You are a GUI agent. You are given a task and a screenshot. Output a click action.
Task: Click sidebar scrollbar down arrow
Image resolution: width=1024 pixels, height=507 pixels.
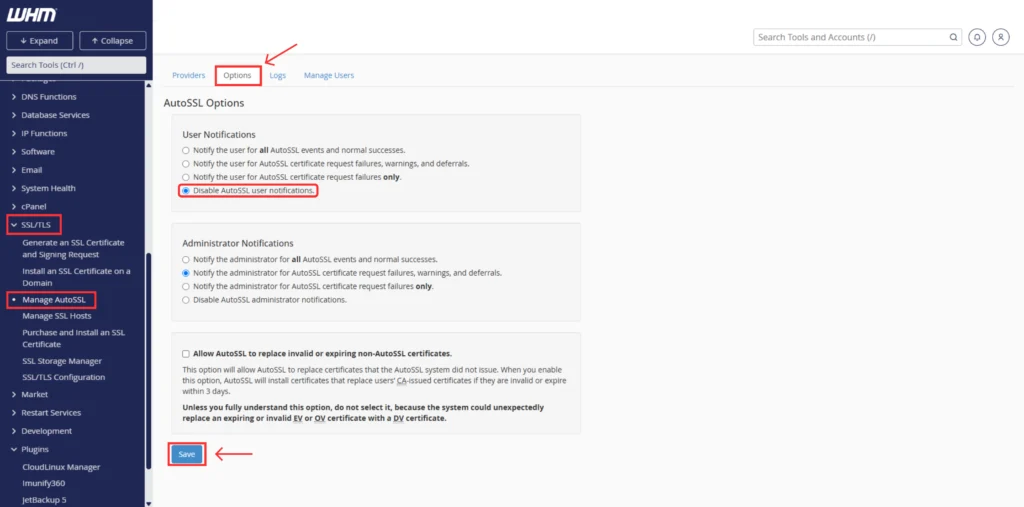[148, 503]
